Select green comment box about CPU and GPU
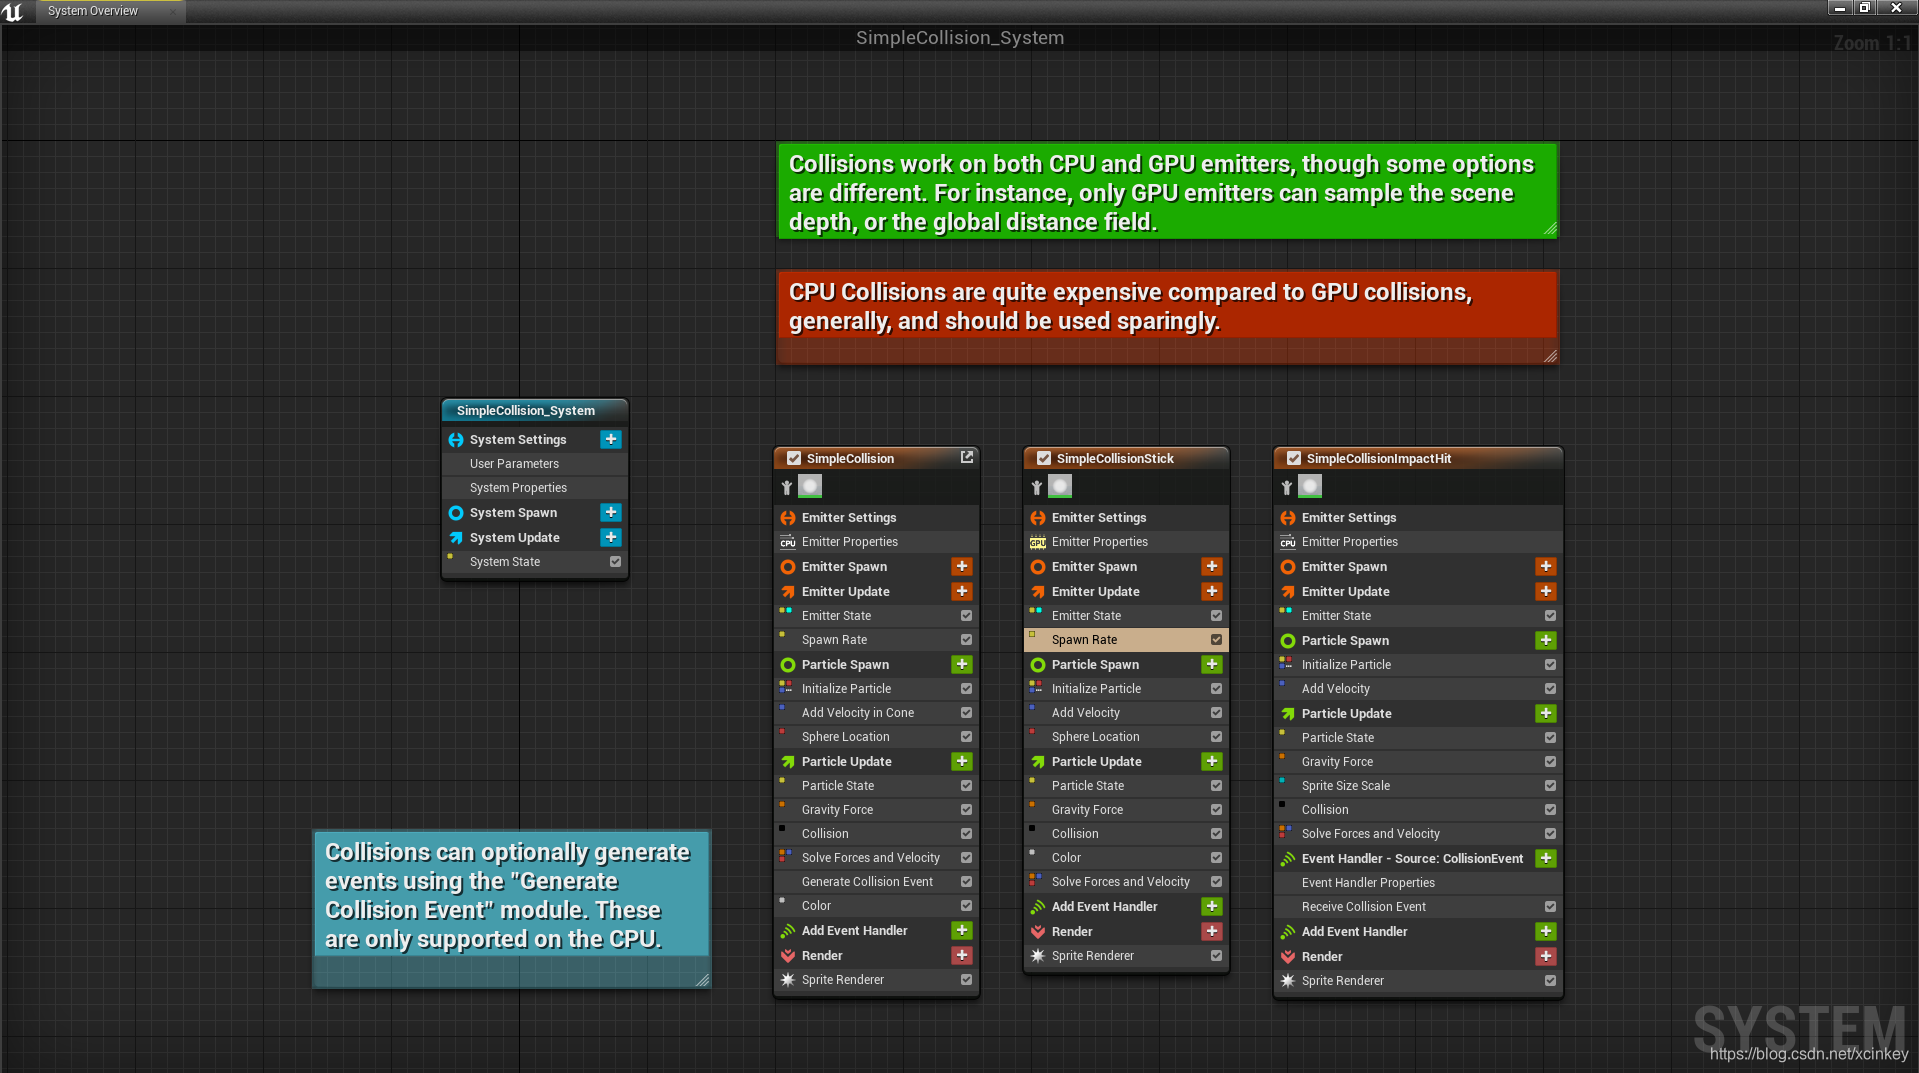Viewport: 1919px width, 1073px height. (x=1167, y=191)
